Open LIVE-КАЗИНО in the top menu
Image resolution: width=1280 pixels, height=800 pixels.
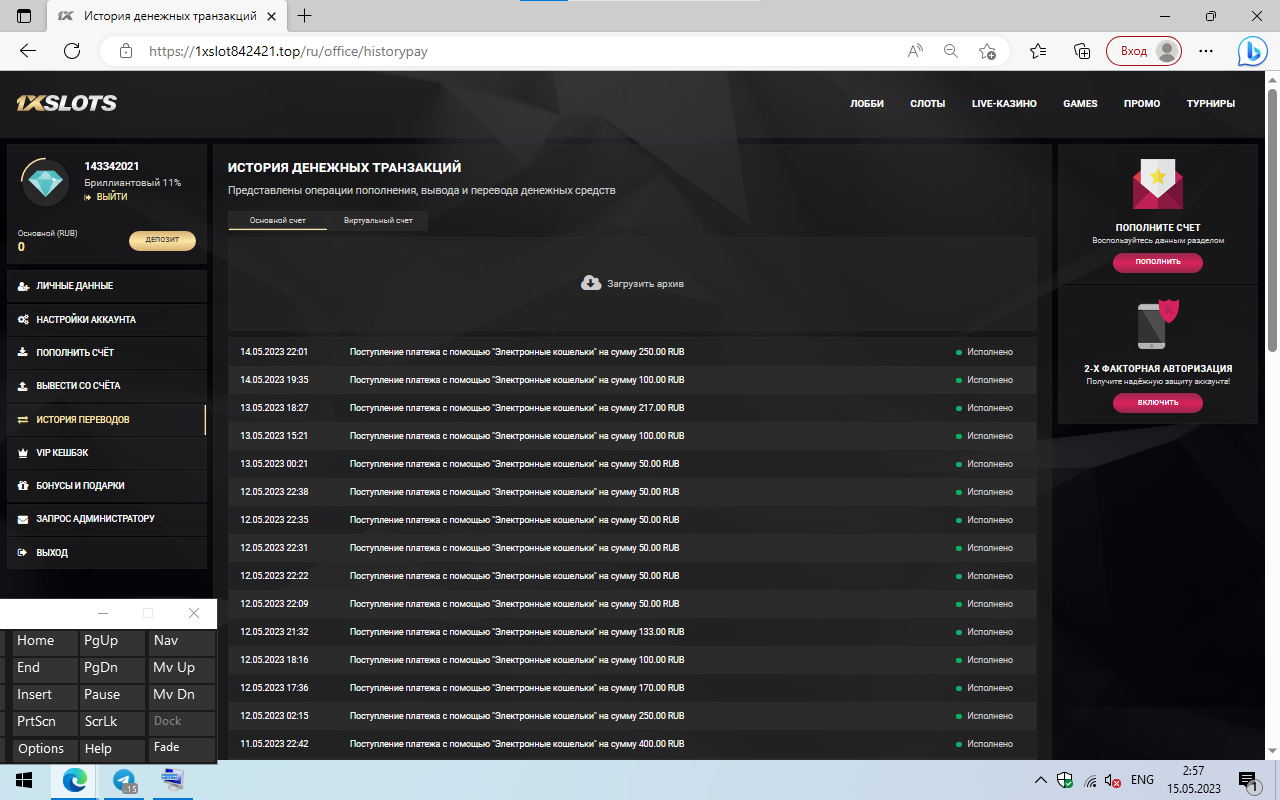1004,104
